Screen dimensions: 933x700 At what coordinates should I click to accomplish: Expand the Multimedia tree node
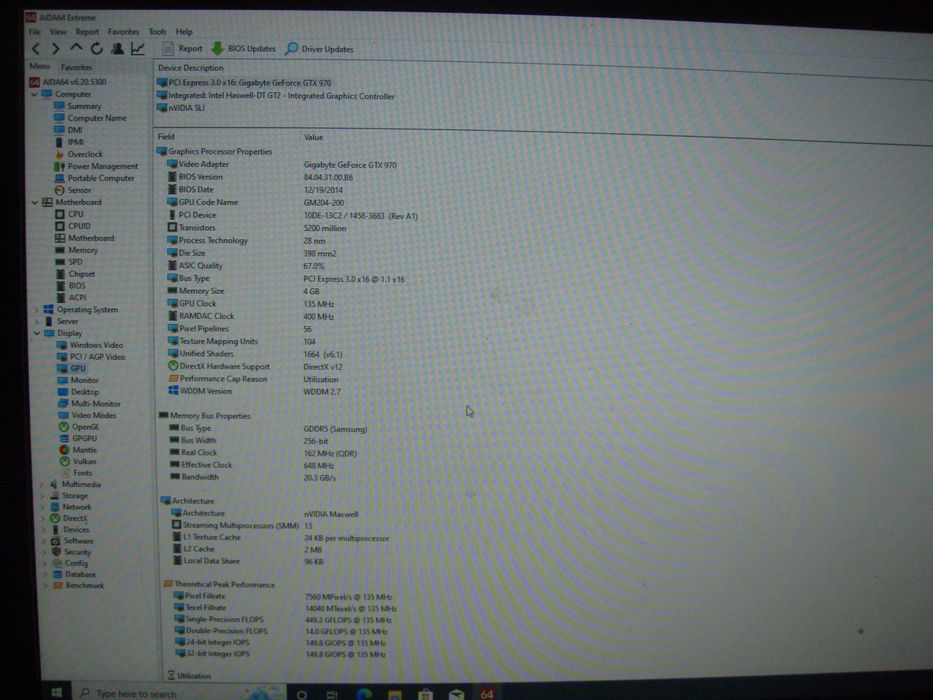pyautogui.click(x=42, y=485)
